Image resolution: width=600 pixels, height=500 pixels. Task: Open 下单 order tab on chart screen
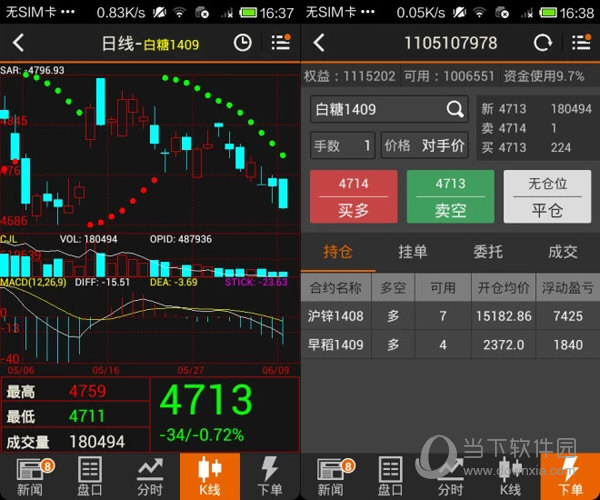270,477
